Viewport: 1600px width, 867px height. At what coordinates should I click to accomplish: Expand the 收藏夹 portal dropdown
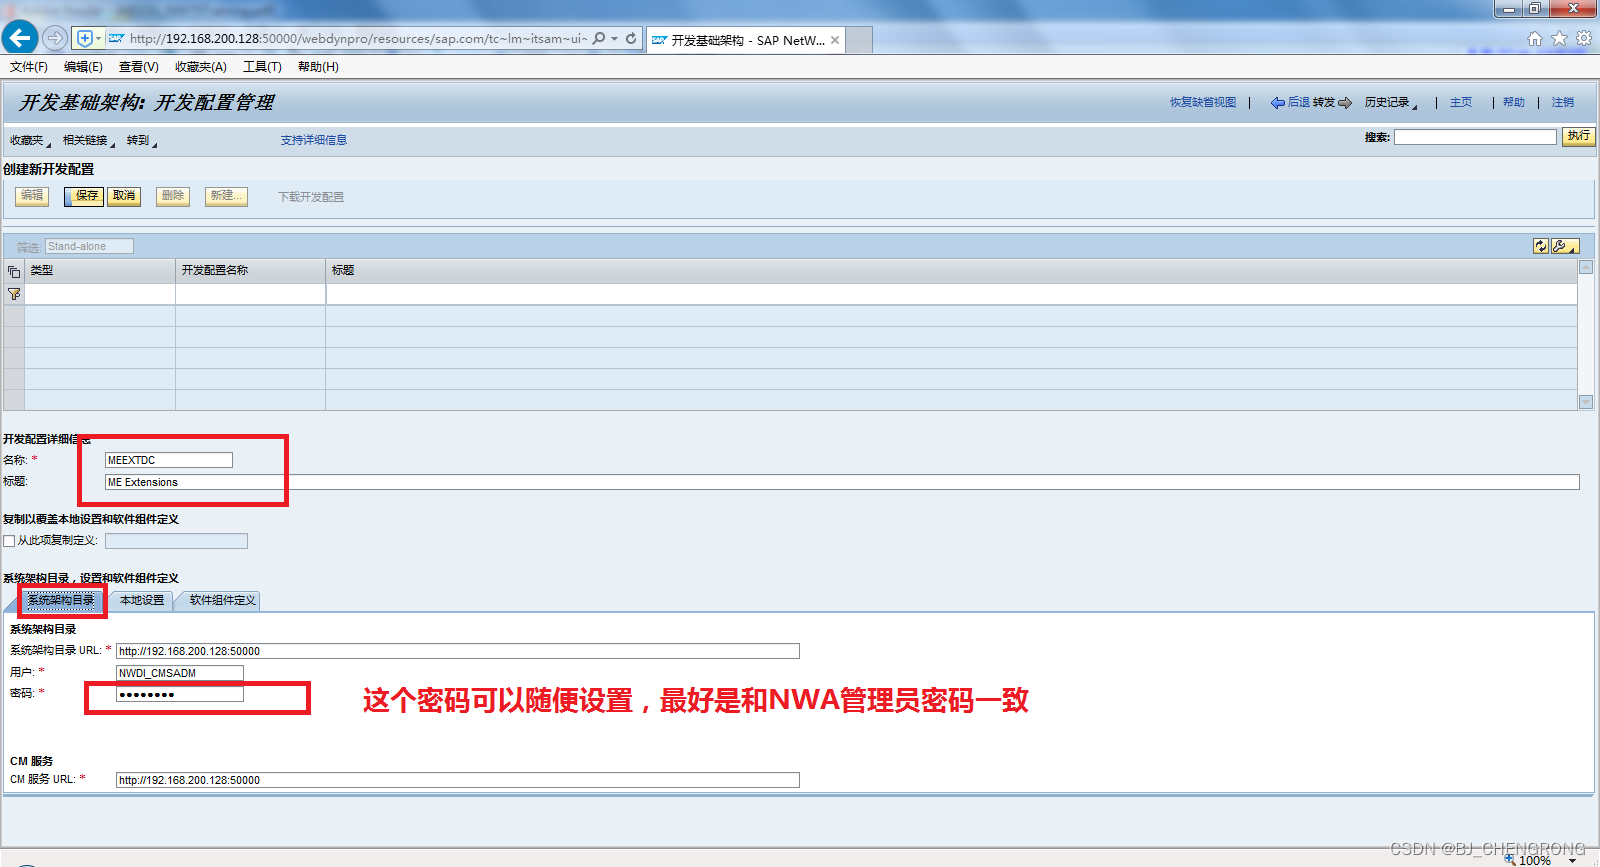point(30,140)
